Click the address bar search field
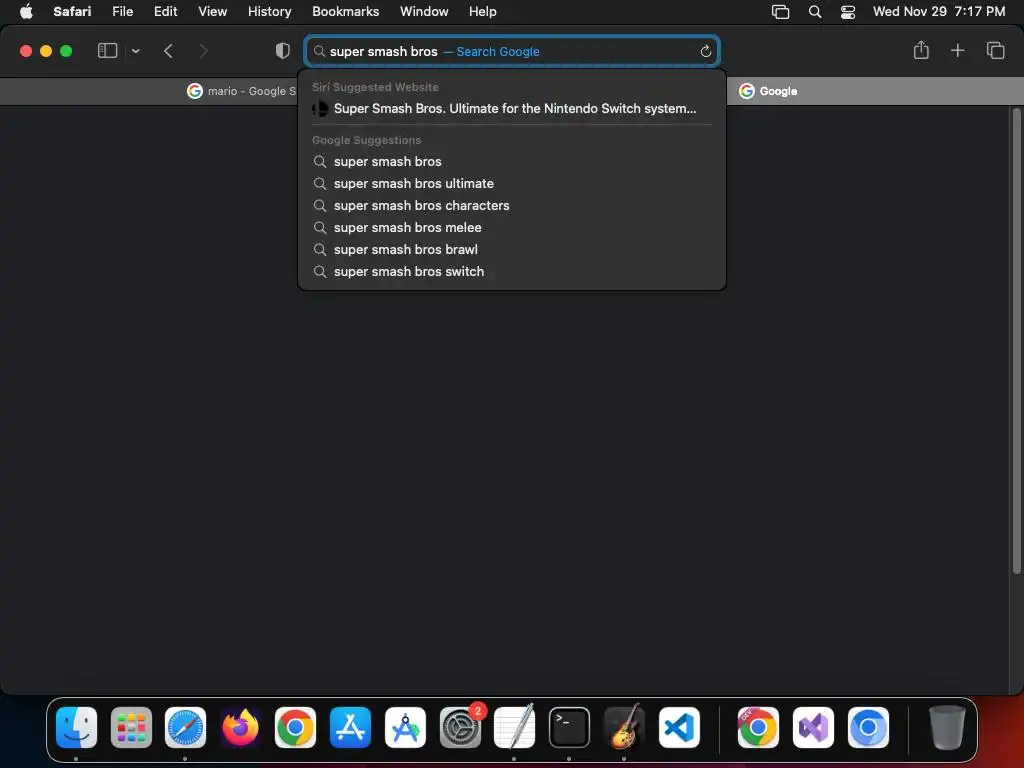1024x768 pixels. [x=511, y=52]
